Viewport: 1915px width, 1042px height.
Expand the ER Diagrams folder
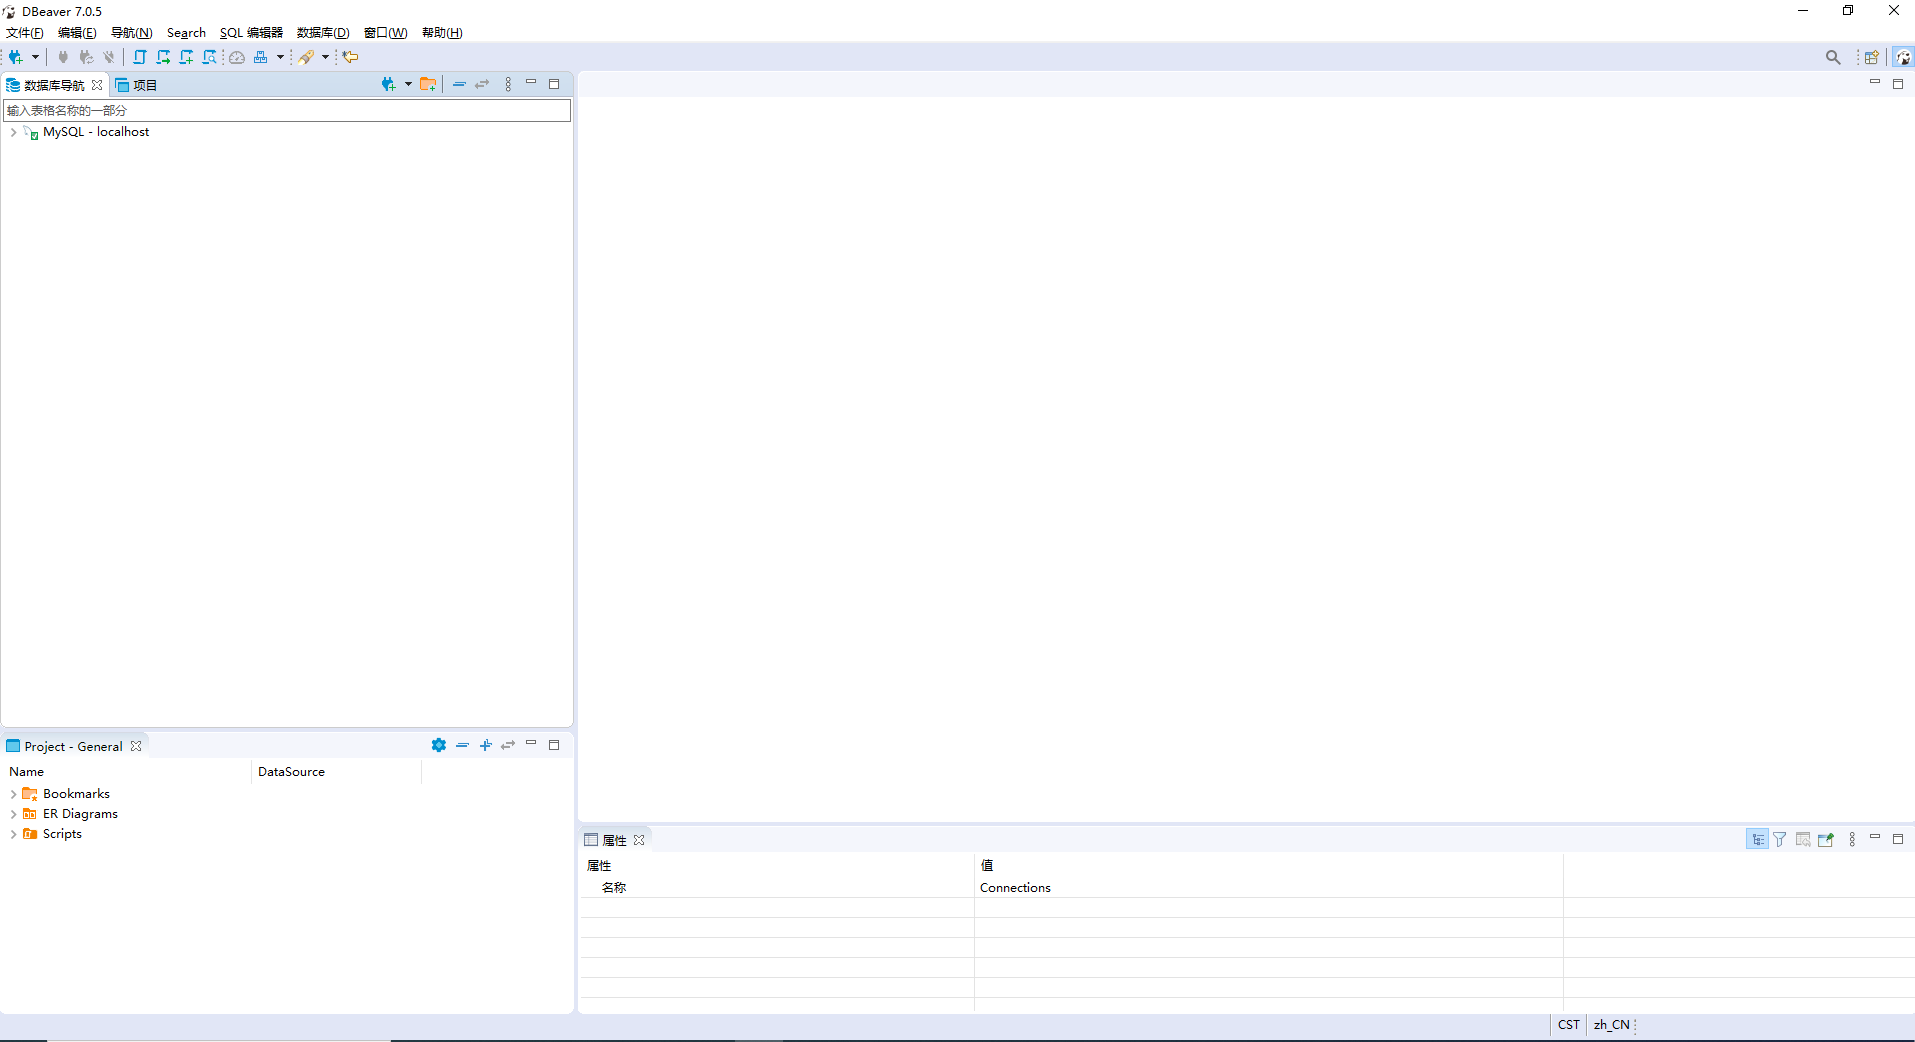(13, 814)
